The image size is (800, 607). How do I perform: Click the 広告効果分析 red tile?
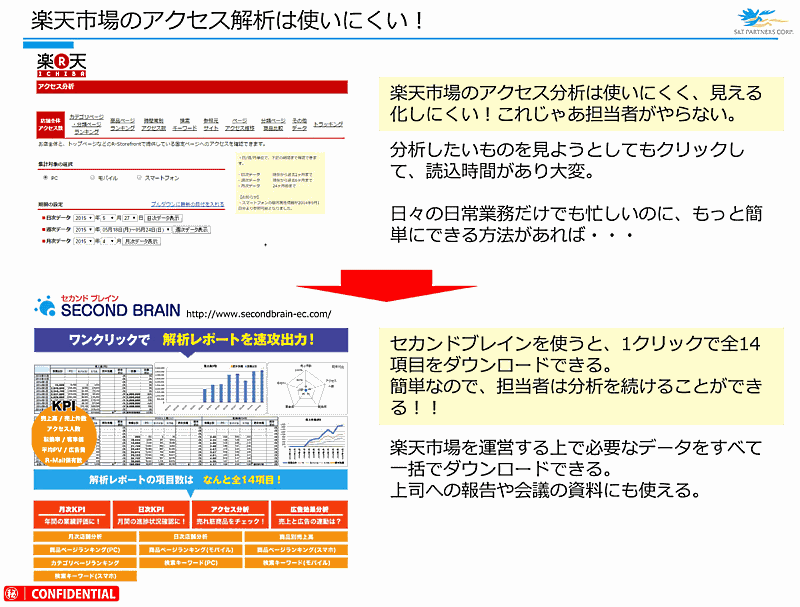309,514
